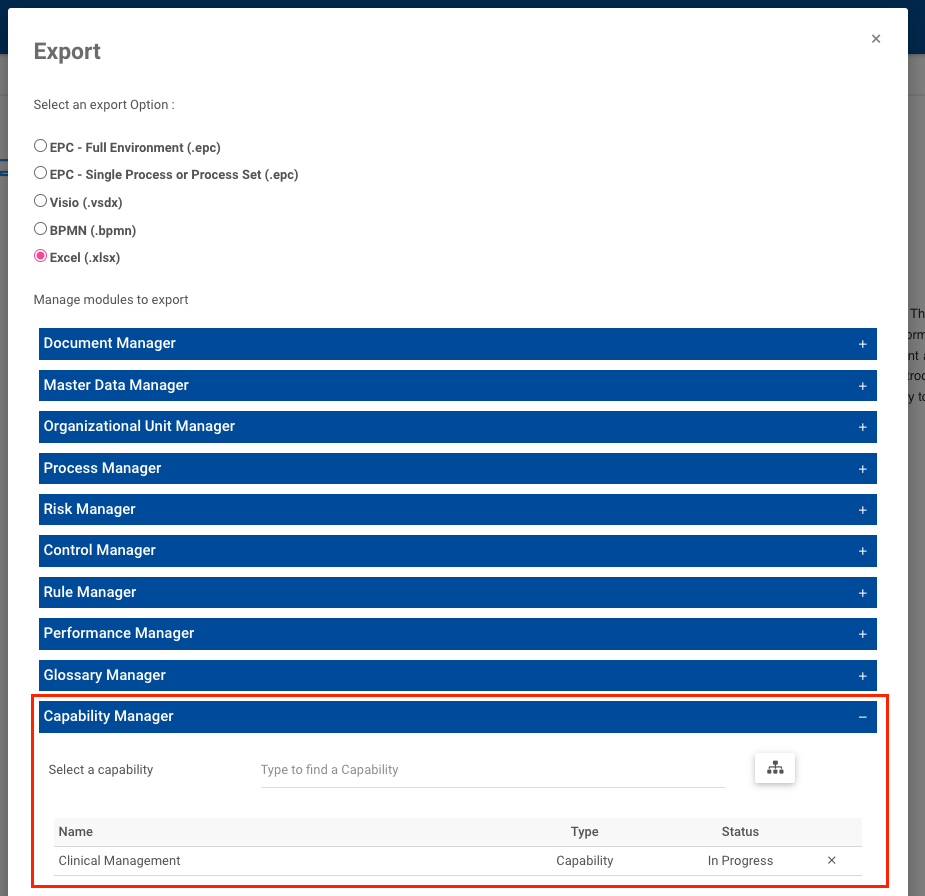Close the Export dialog
The width and height of the screenshot is (925, 896).
click(875, 38)
